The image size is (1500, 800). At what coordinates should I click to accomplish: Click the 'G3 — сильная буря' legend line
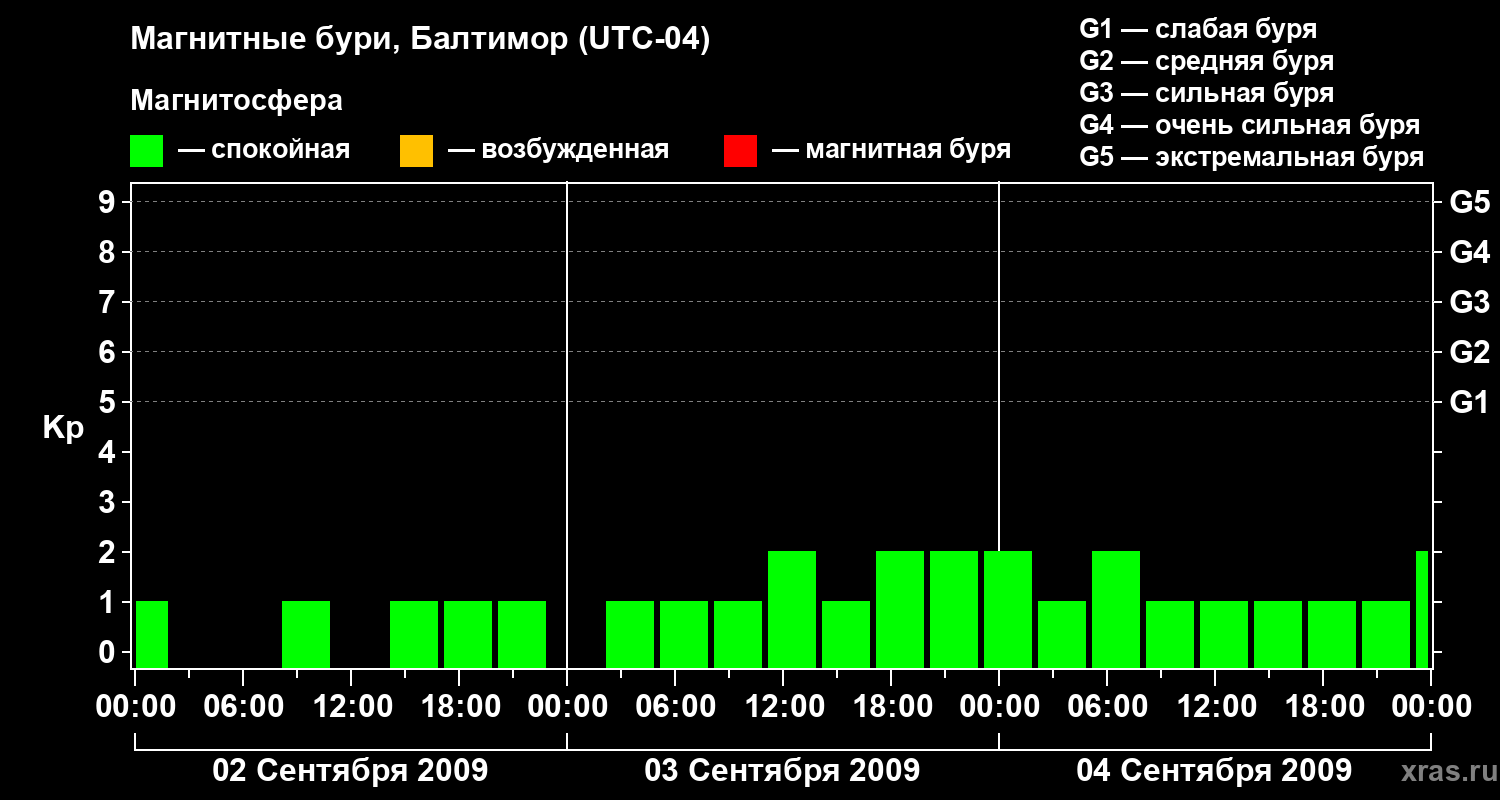coord(1206,93)
